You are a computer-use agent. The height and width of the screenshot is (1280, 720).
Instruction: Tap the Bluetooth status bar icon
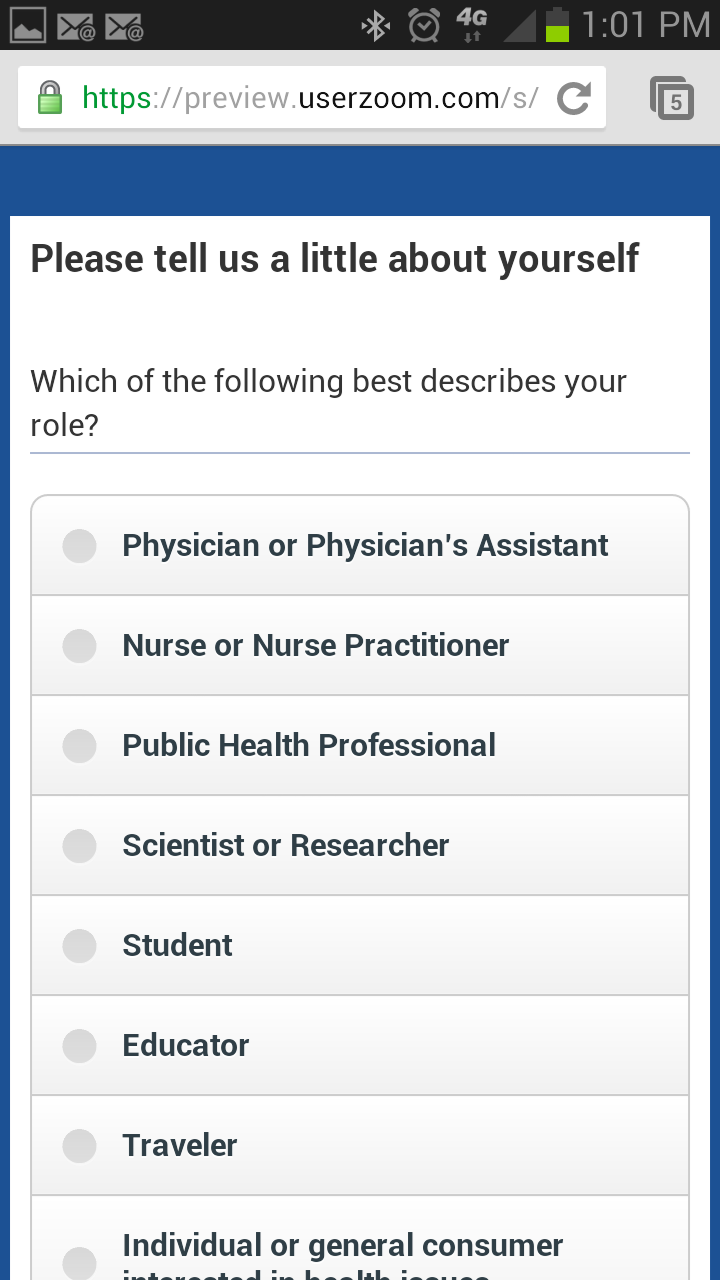point(376,24)
